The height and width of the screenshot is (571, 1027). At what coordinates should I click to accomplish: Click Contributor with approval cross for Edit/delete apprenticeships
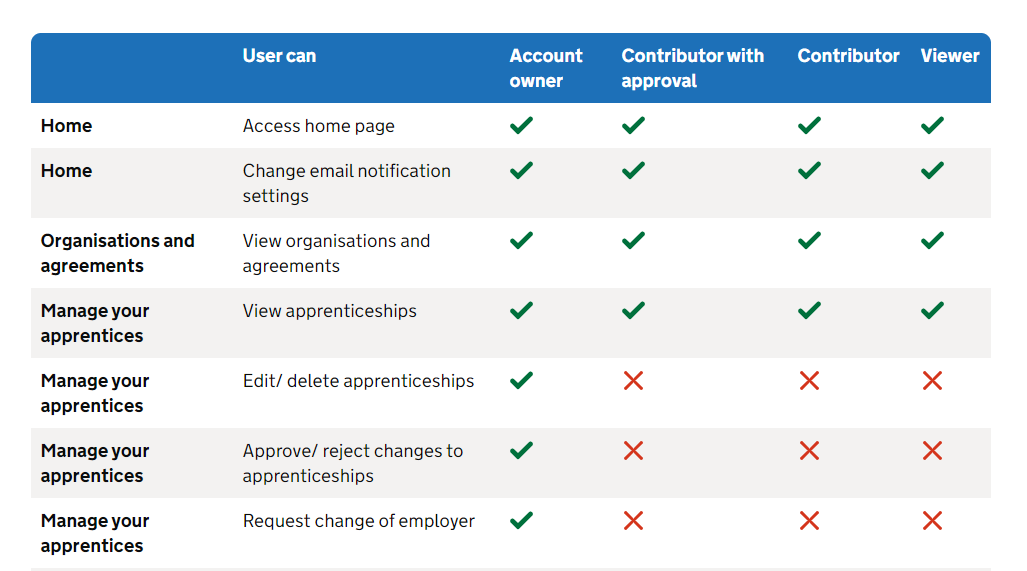pyautogui.click(x=633, y=381)
